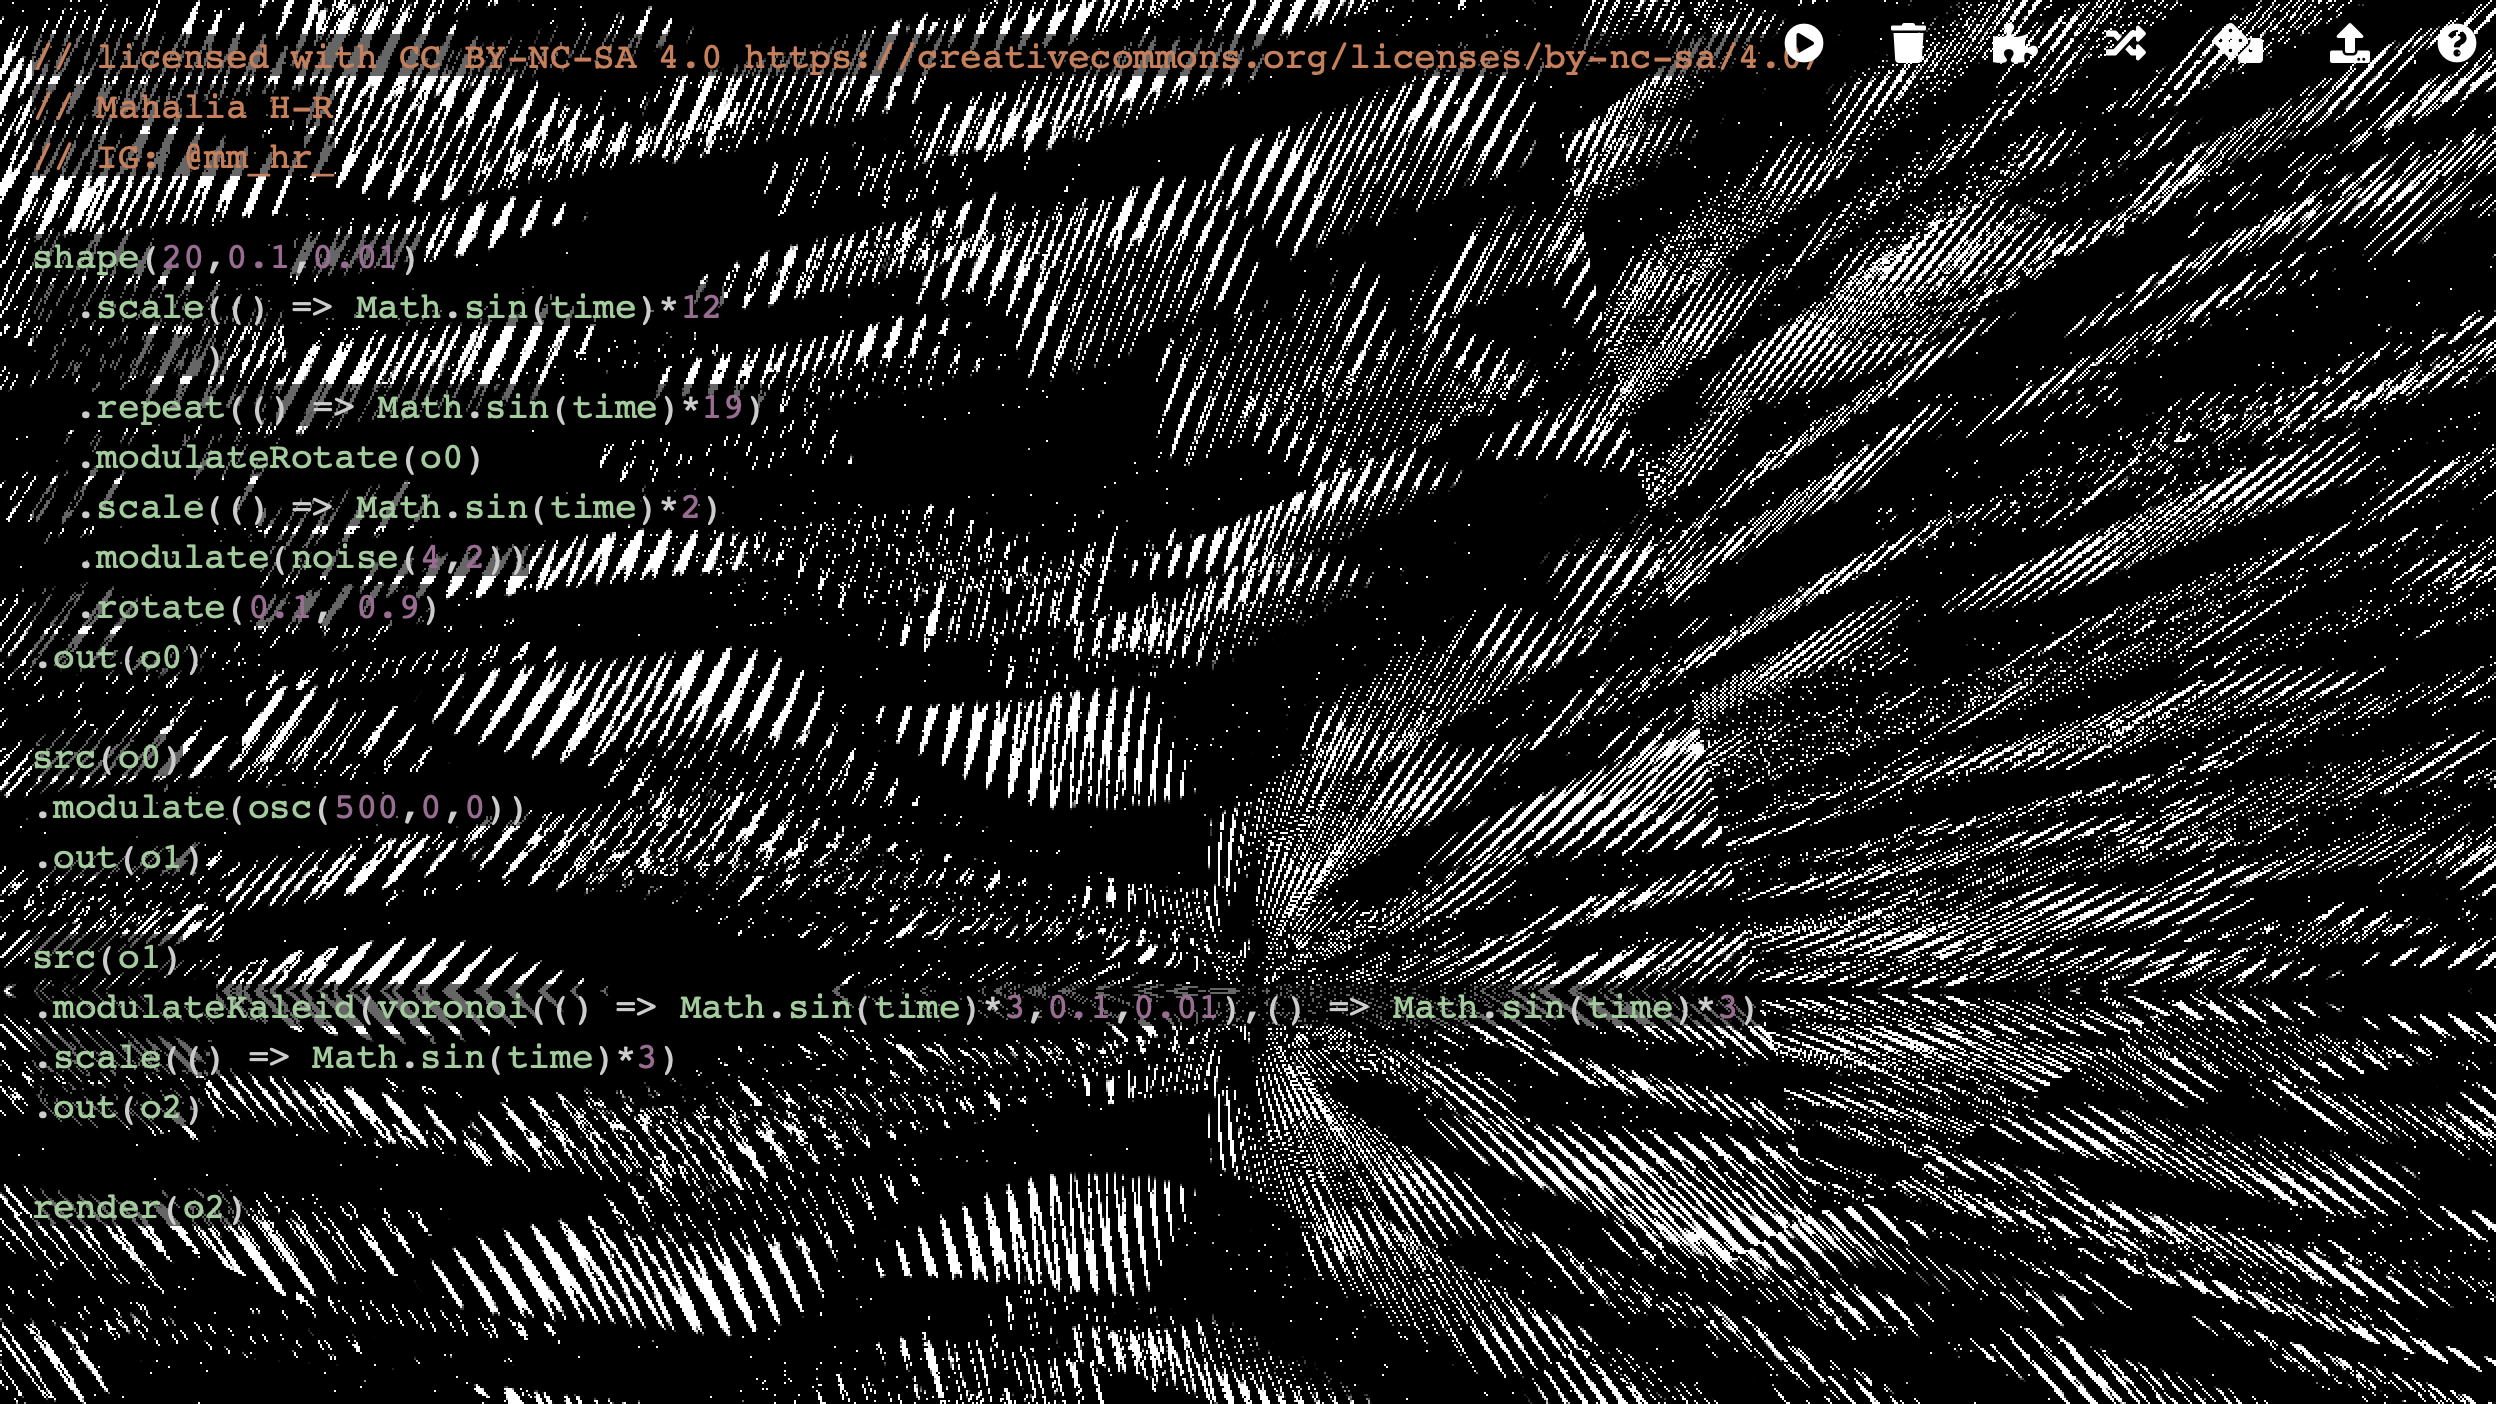The width and height of the screenshot is (2496, 1404).
Task: Click the .modulate(osc(500,0,0)) line
Action: pos(280,808)
